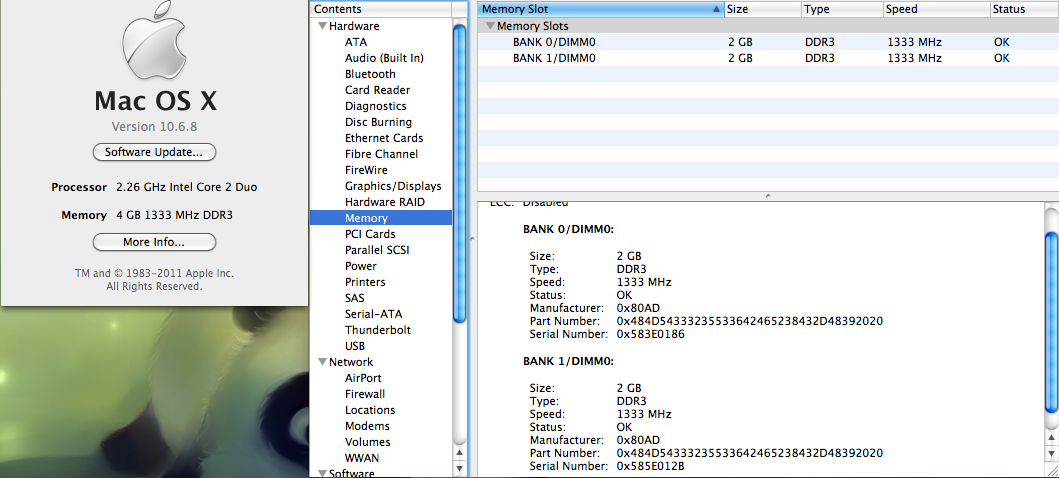Select WWAN under Network
Image resolution: width=1059 pixels, height=478 pixels.
(361, 458)
